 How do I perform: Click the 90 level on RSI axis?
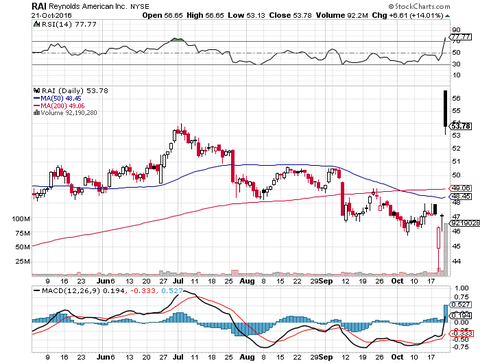[x=457, y=30]
